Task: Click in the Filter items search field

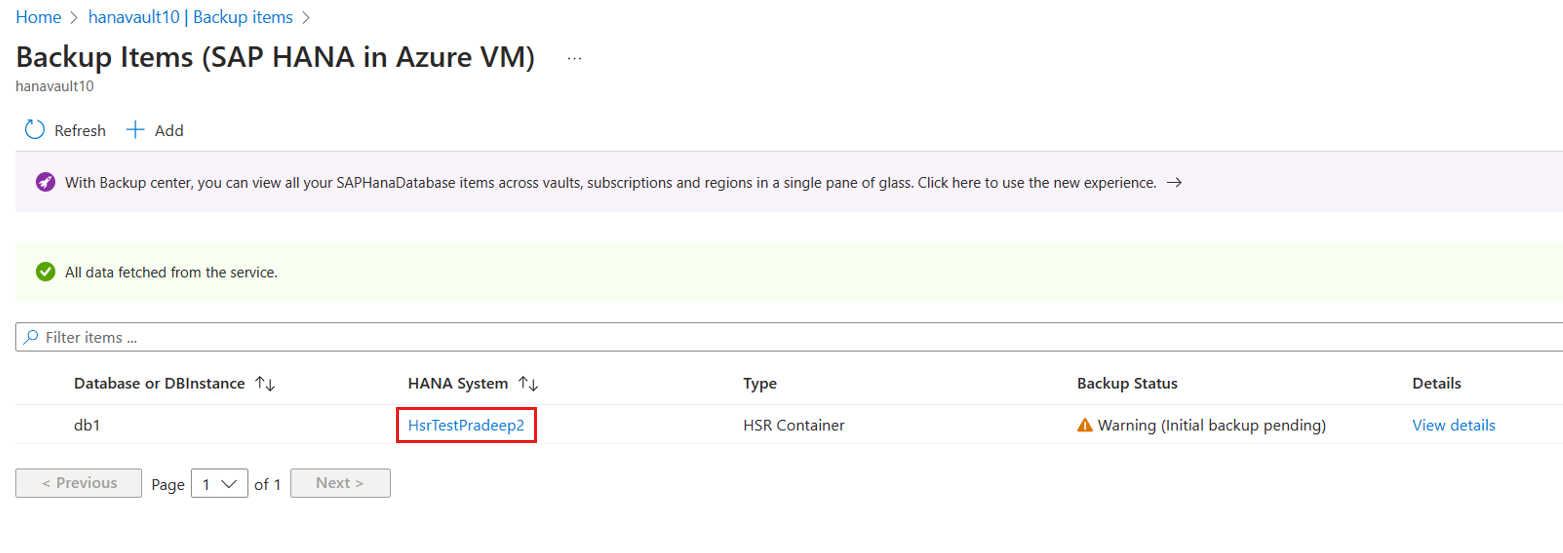Action: tap(789, 337)
